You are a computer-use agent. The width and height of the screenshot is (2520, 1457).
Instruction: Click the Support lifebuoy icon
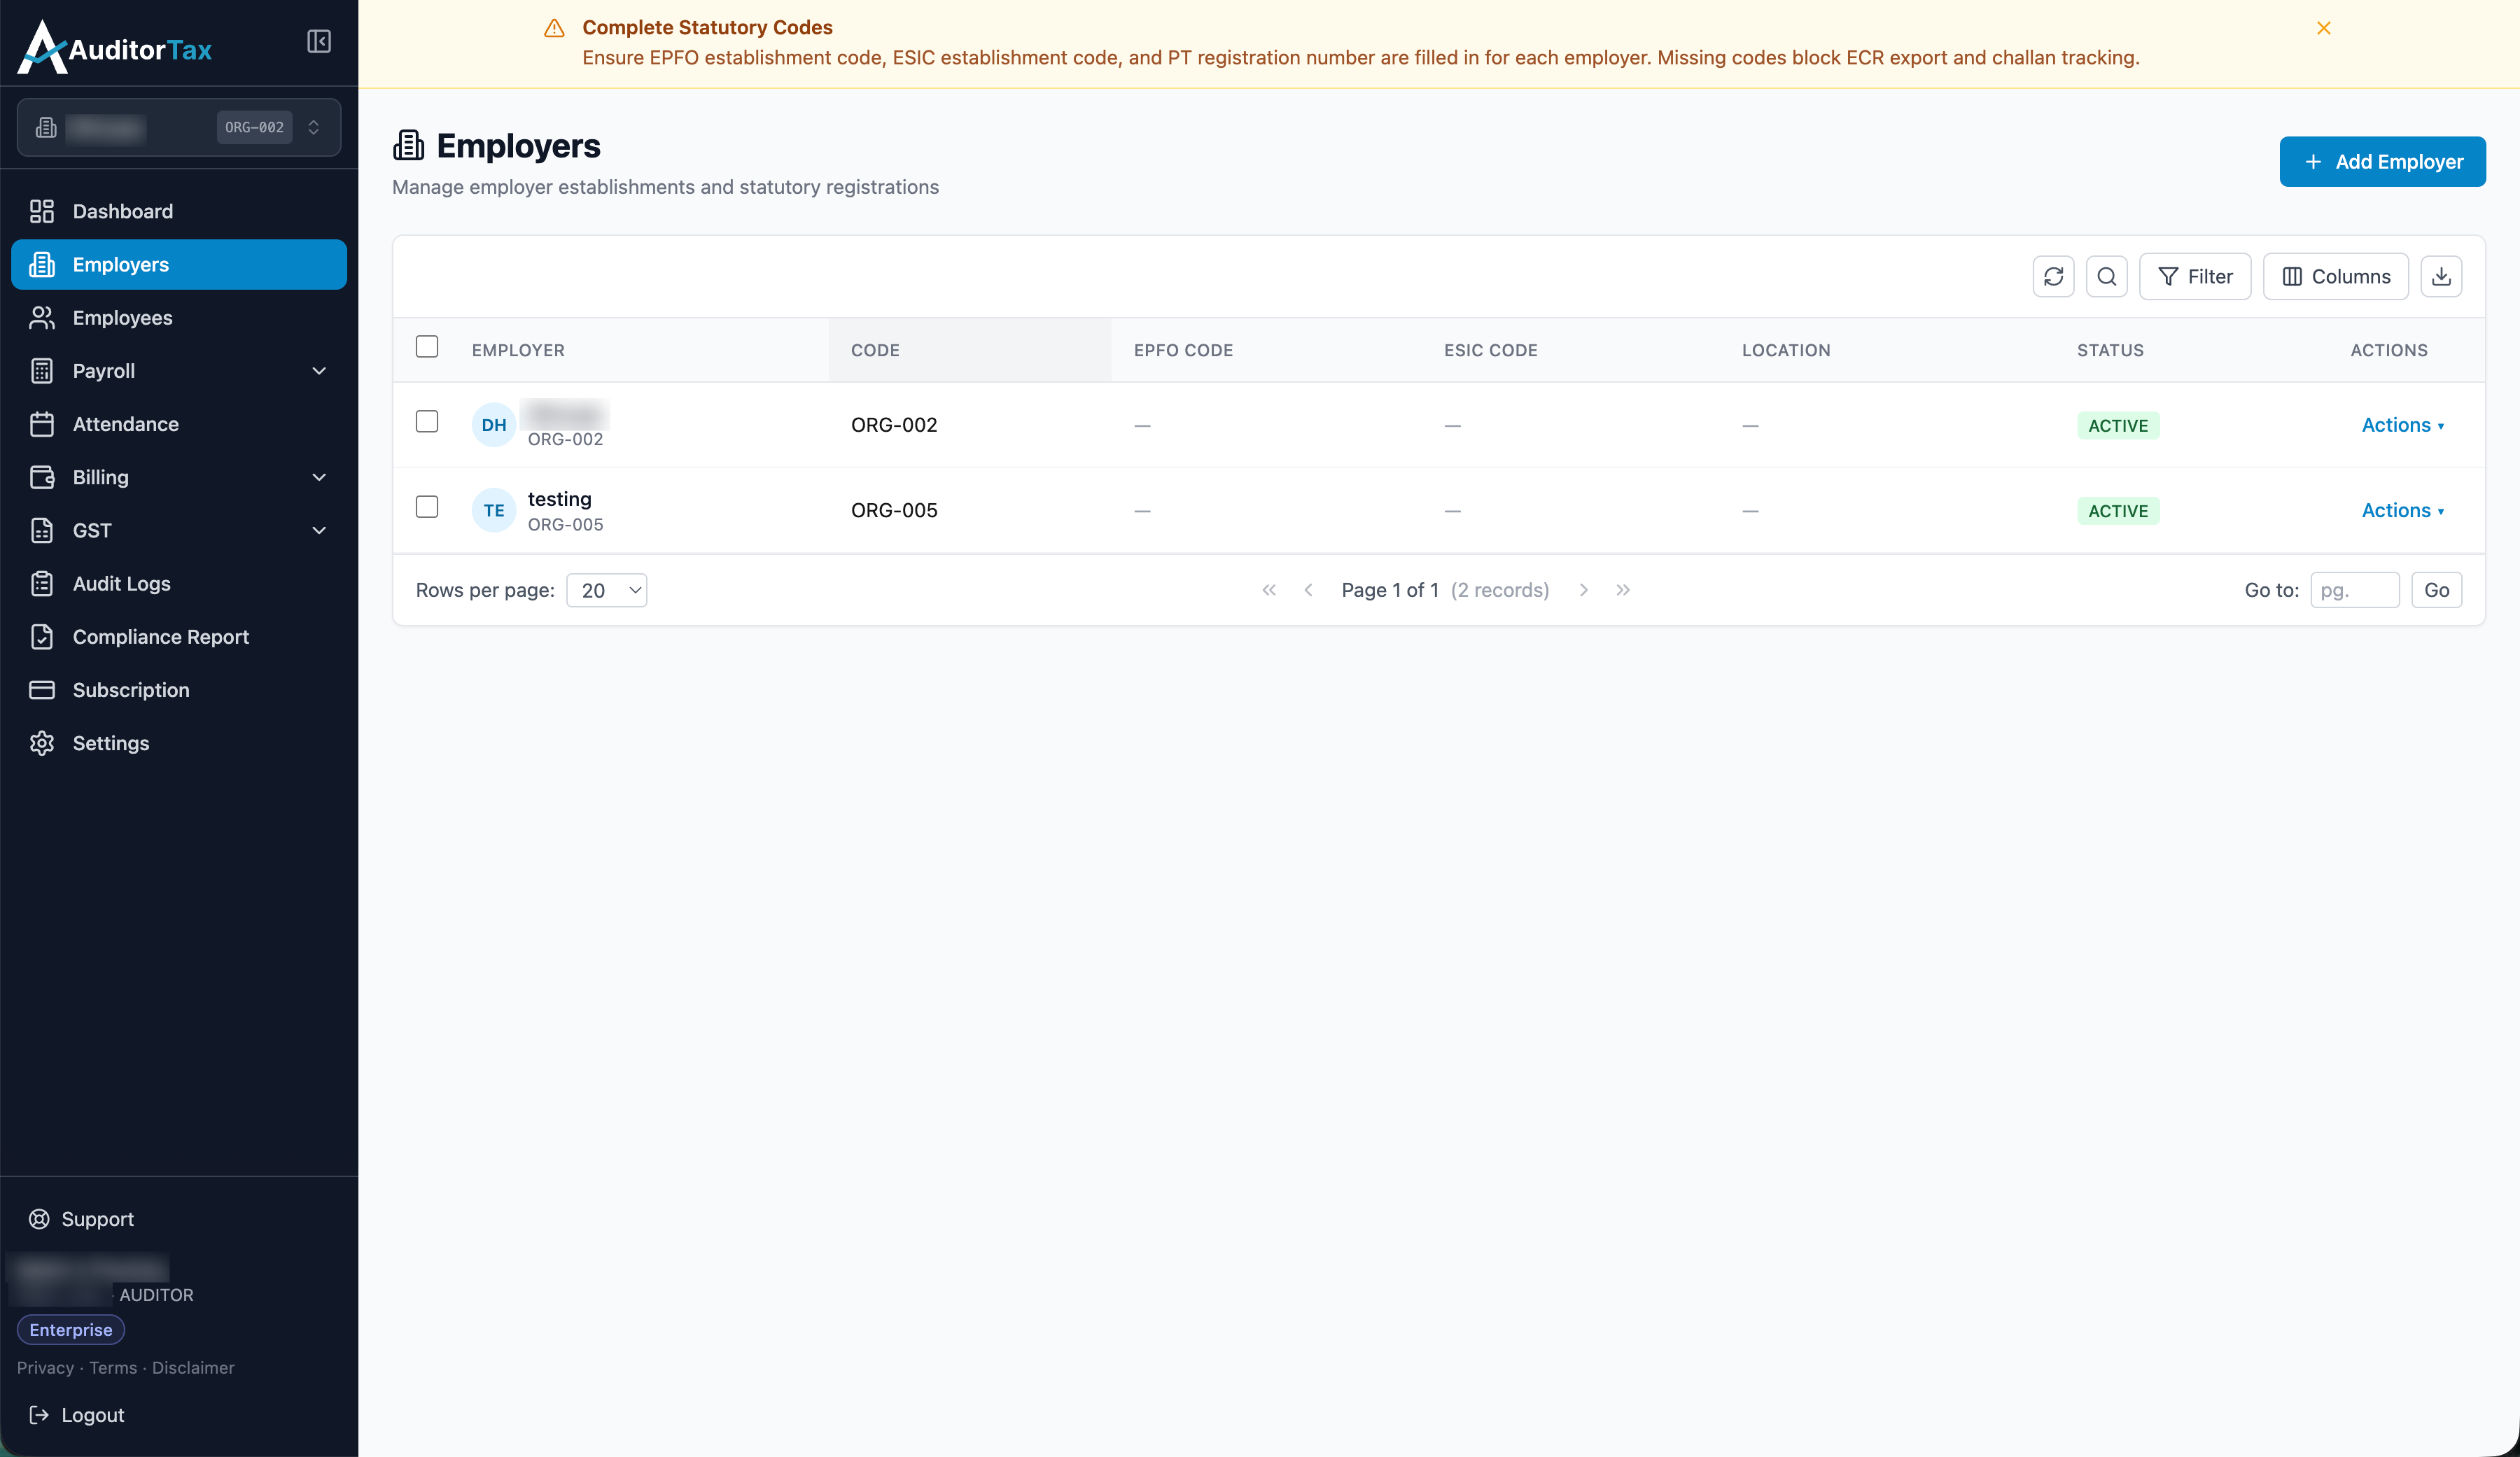[39, 1219]
